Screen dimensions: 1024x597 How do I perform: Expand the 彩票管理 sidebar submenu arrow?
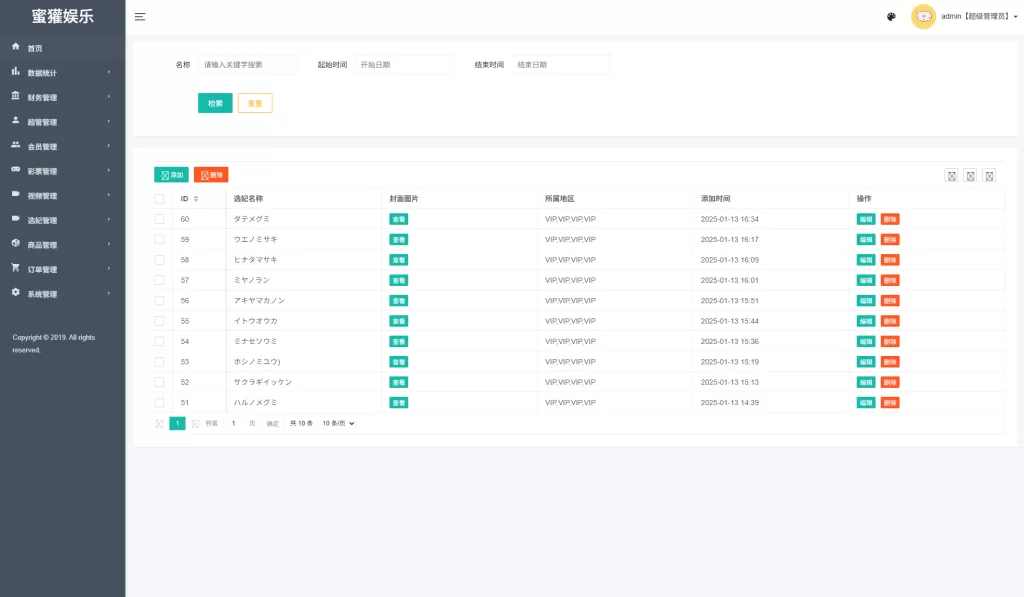click(x=109, y=171)
